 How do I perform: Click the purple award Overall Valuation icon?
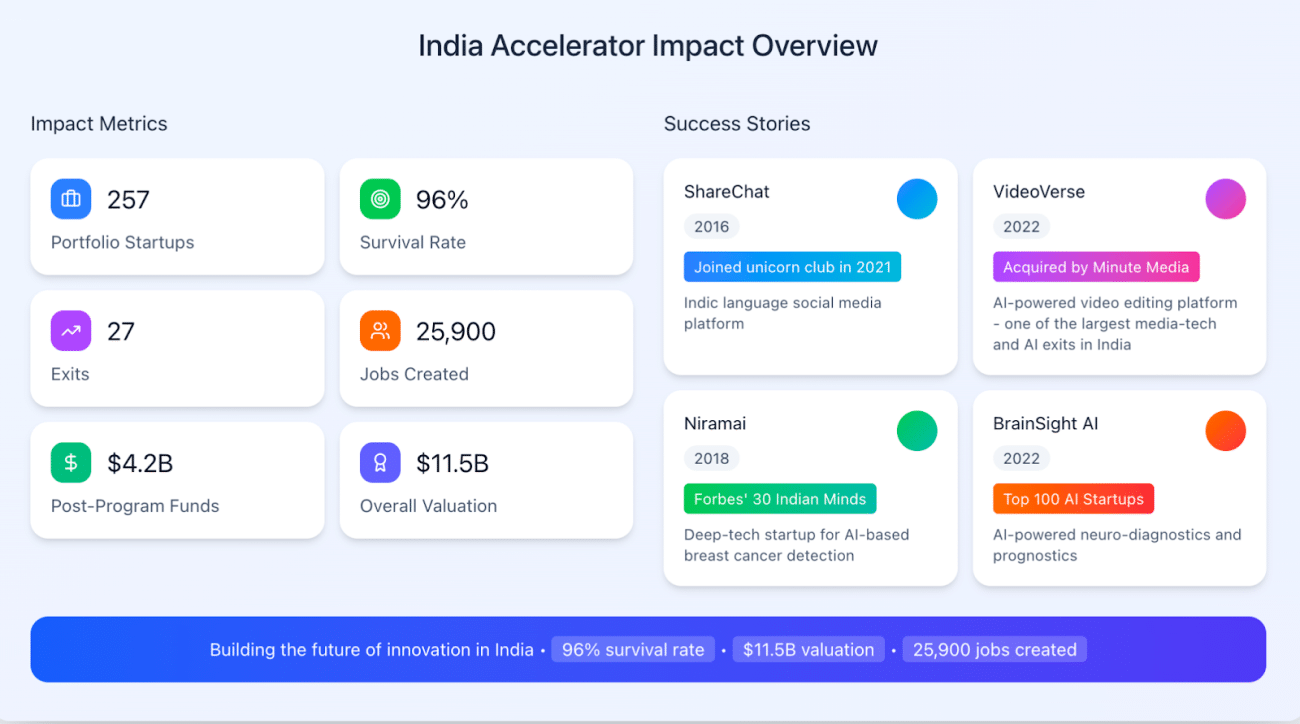[380, 463]
